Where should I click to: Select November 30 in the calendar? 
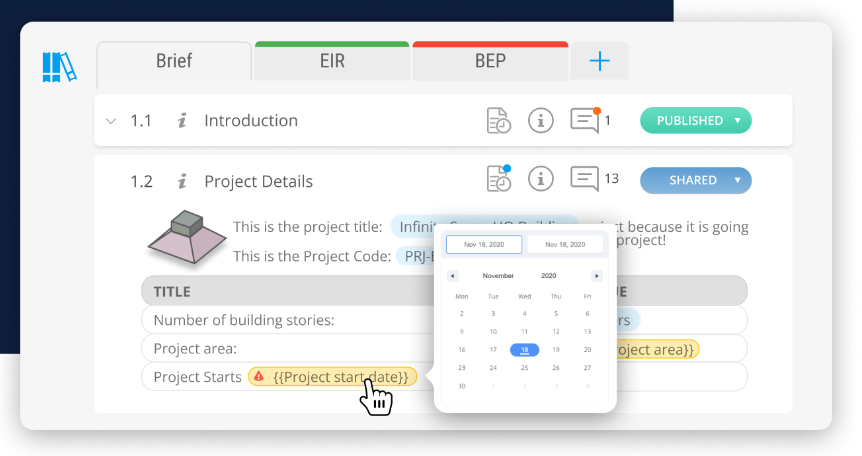click(x=462, y=386)
